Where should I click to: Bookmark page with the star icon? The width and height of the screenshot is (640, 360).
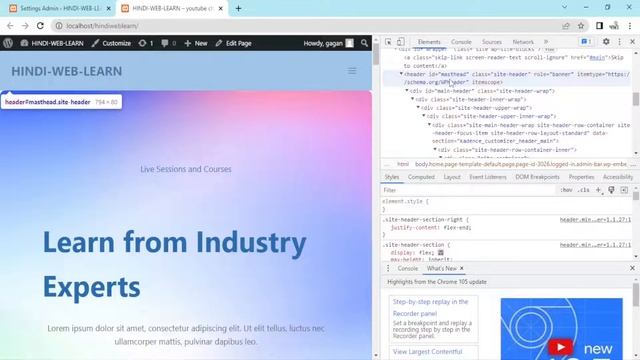pos(581,26)
